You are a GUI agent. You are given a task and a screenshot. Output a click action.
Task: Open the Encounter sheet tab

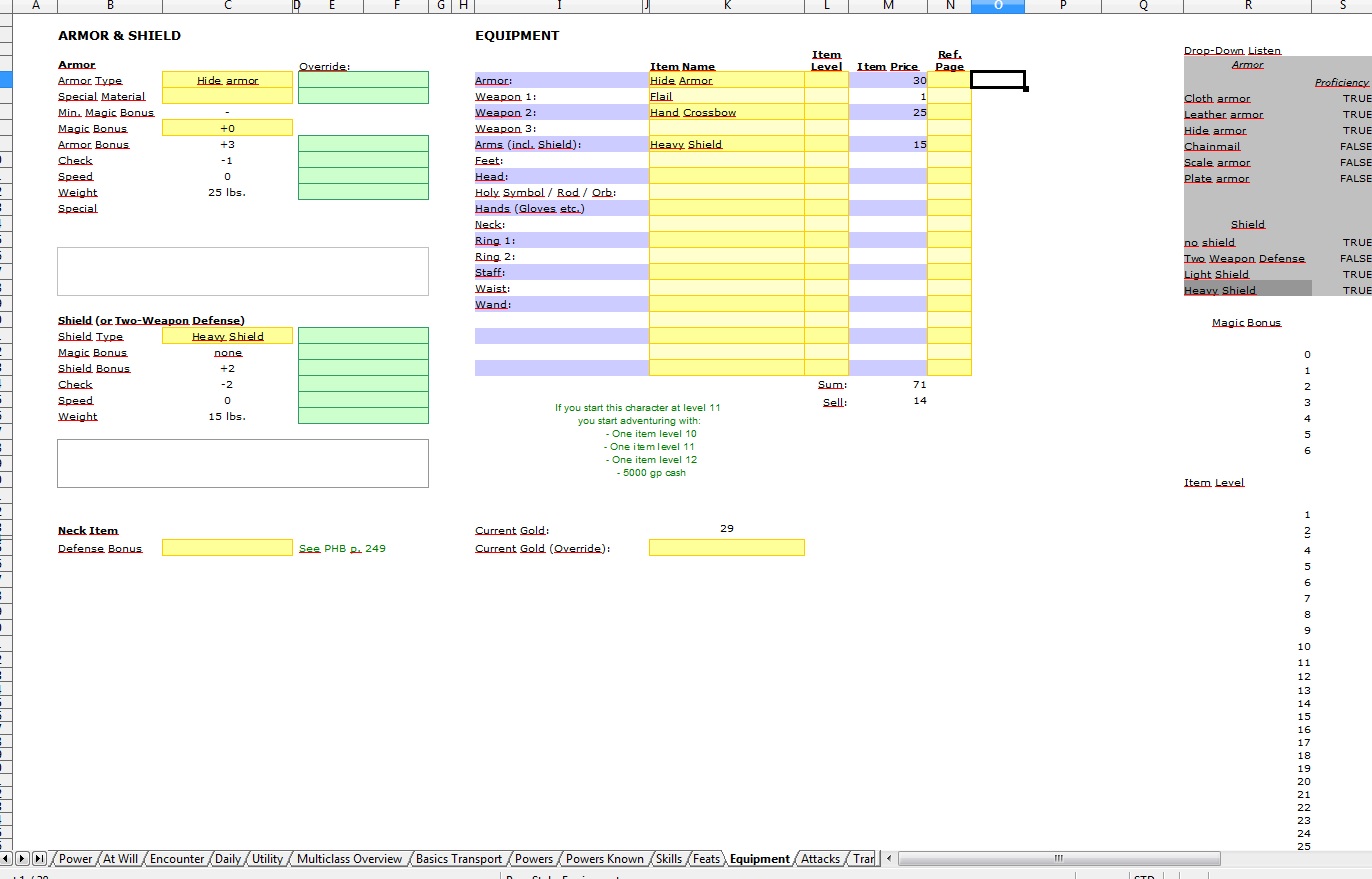pos(177,858)
